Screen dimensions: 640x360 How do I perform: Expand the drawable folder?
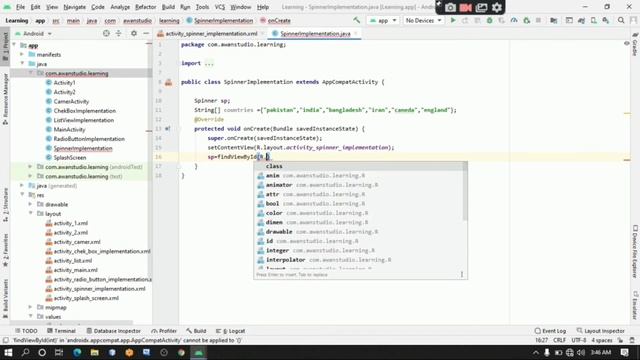[x=31, y=204]
